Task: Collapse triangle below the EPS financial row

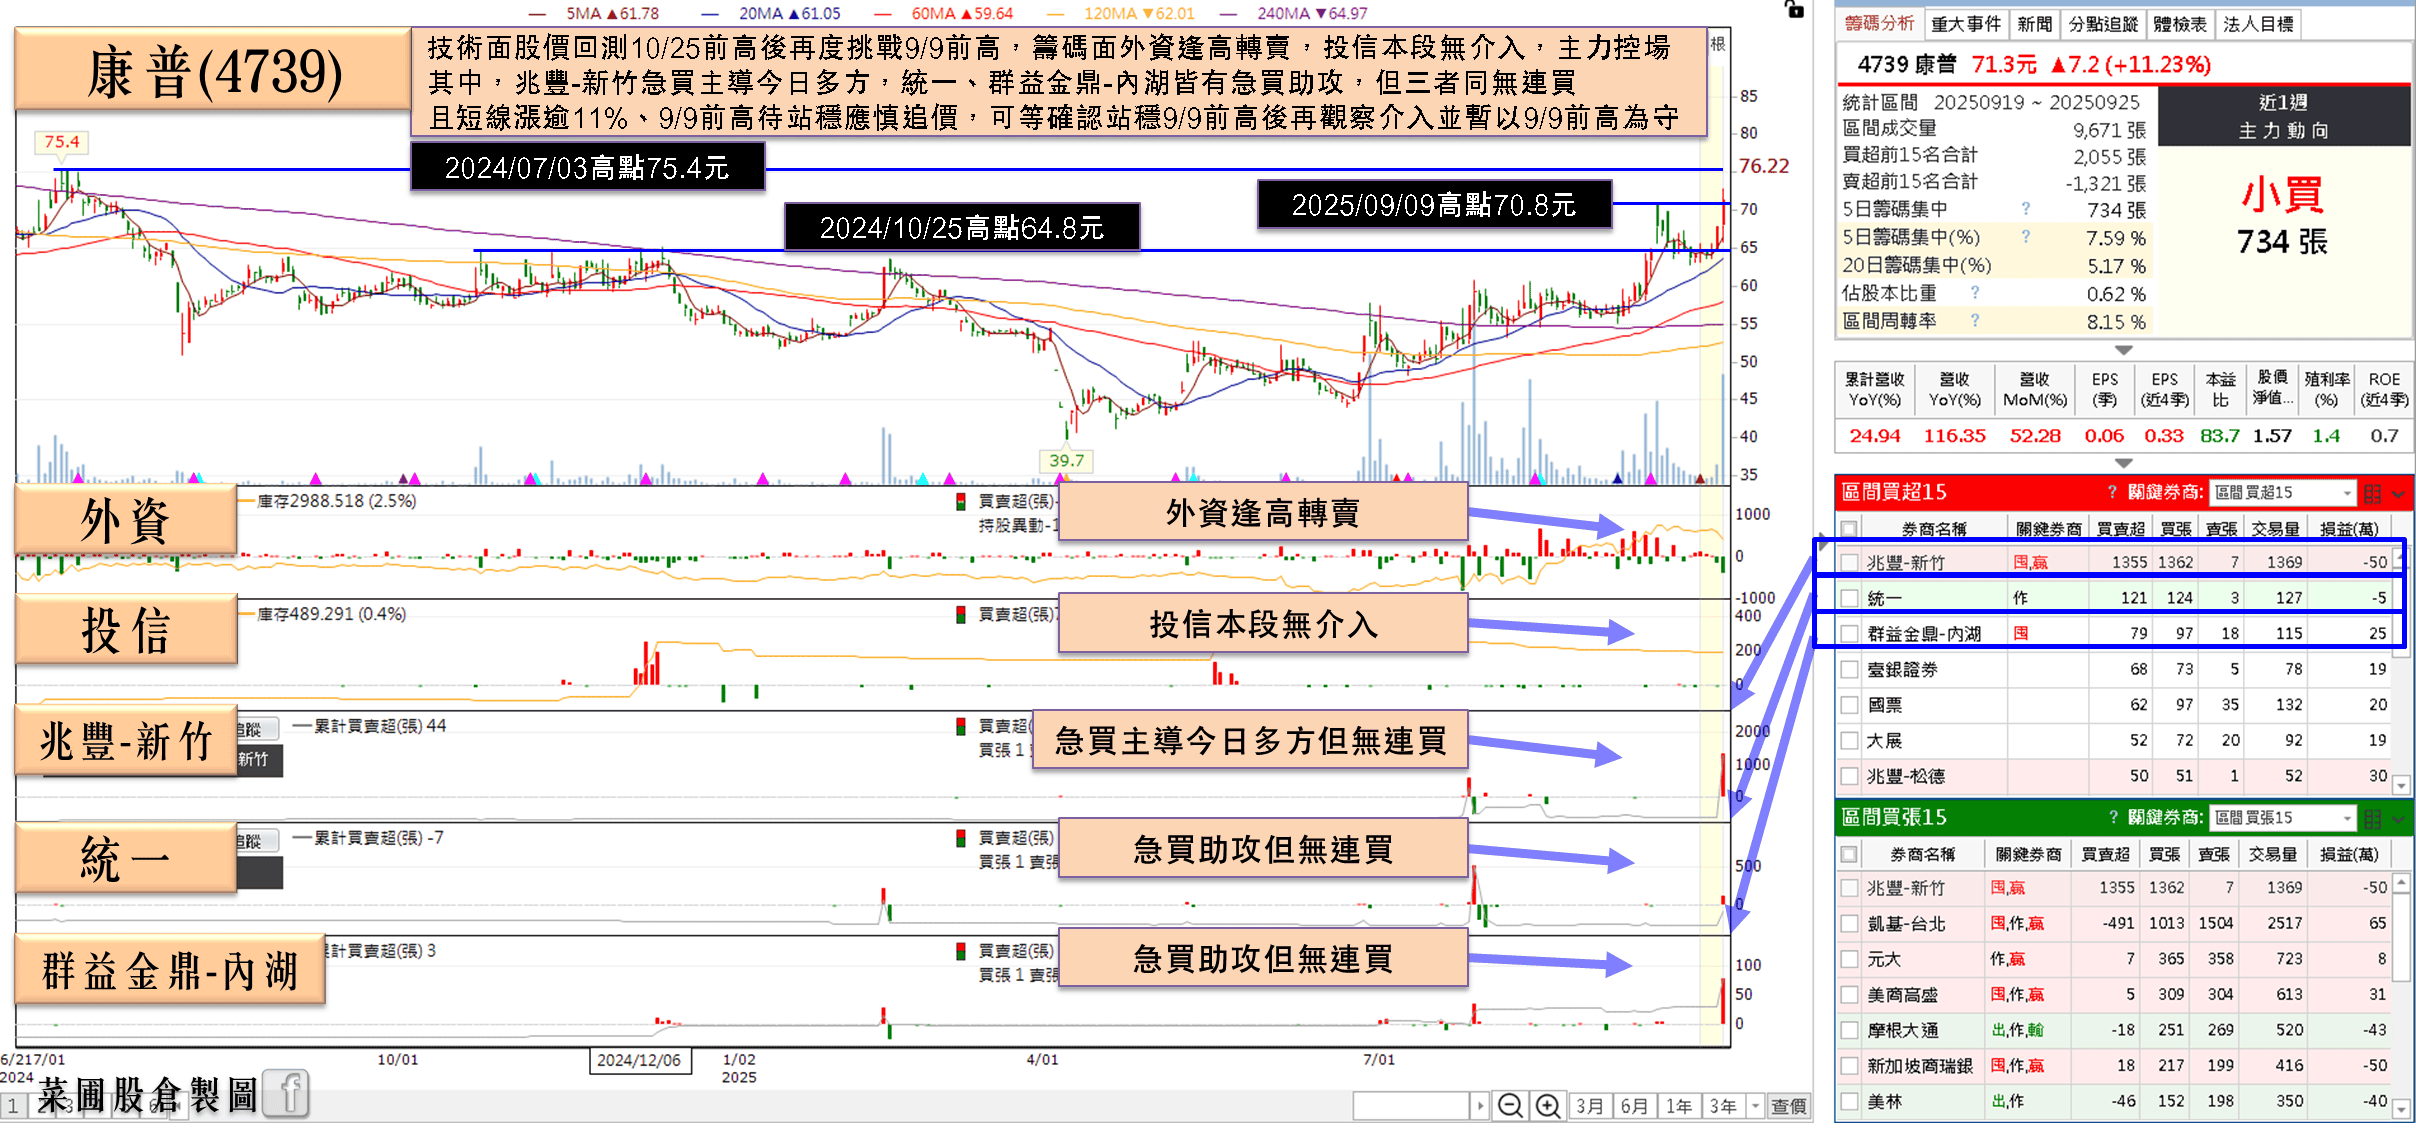Action: [2123, 463]
